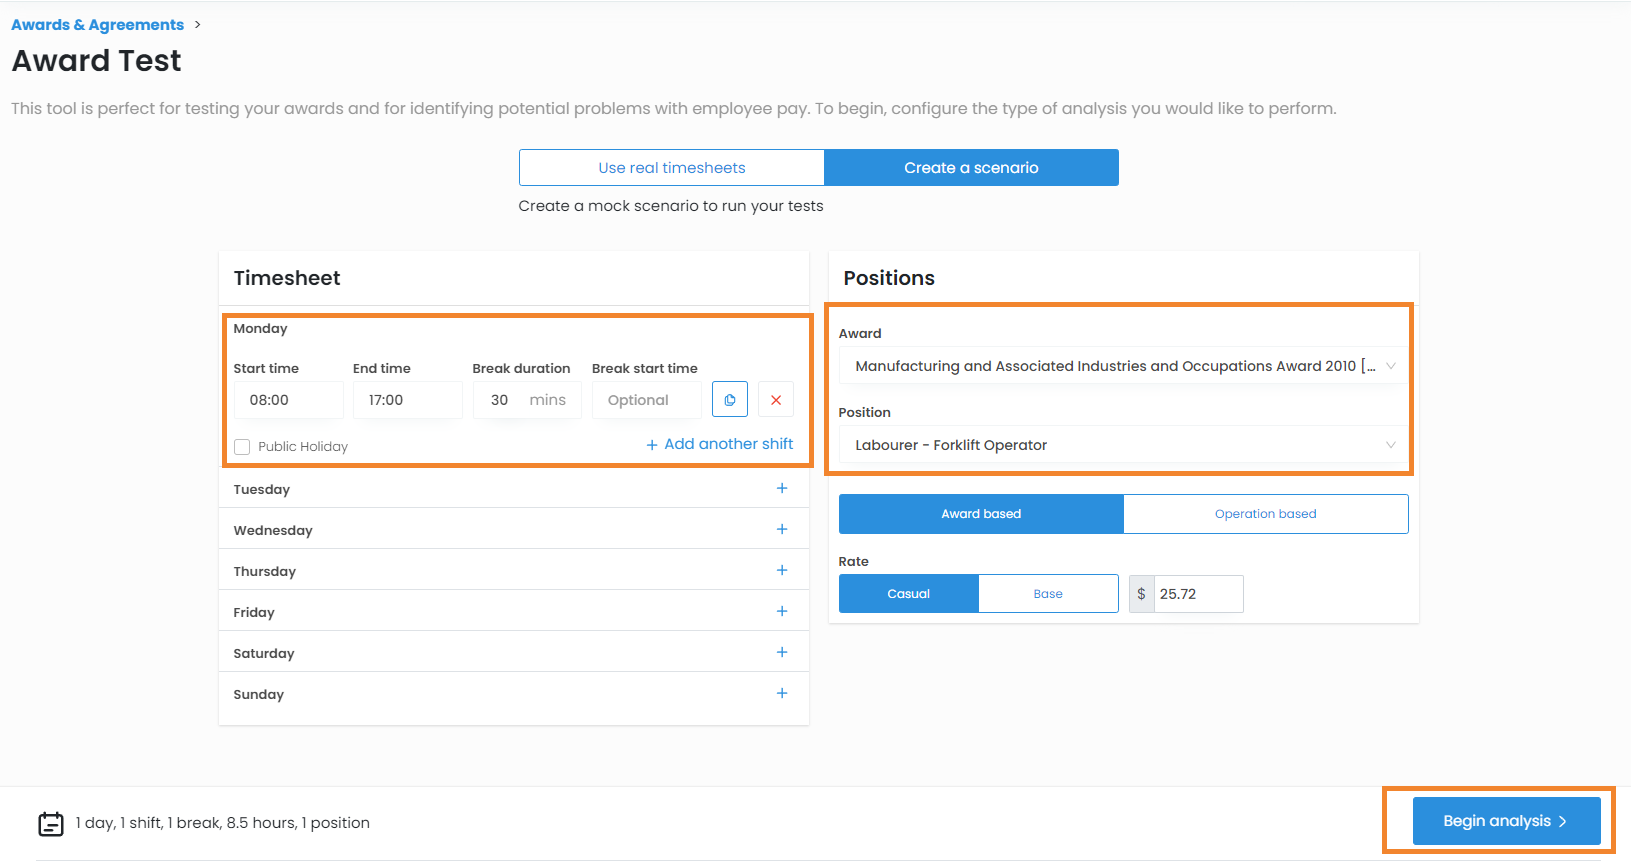Add a shift to Tuesday with plus icon
The height and width of the screenshot is (867, 1631).
coord(782,488)
